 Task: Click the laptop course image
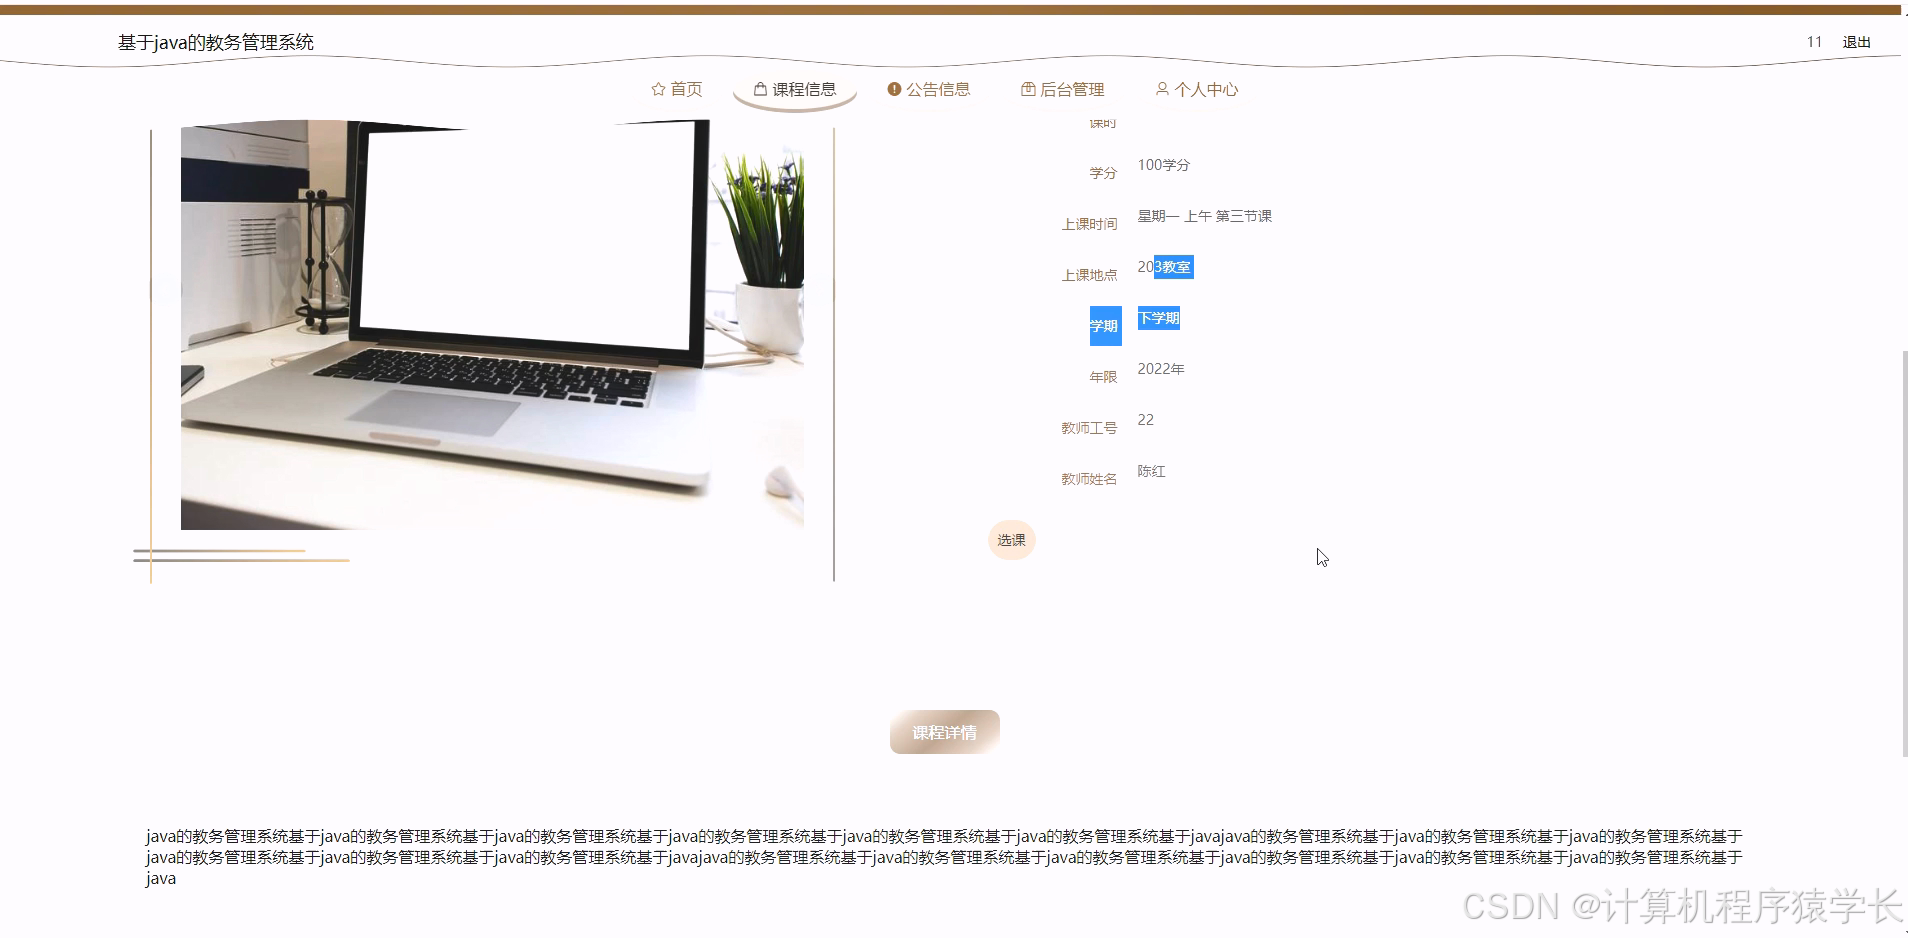click(x=490, y=325)
